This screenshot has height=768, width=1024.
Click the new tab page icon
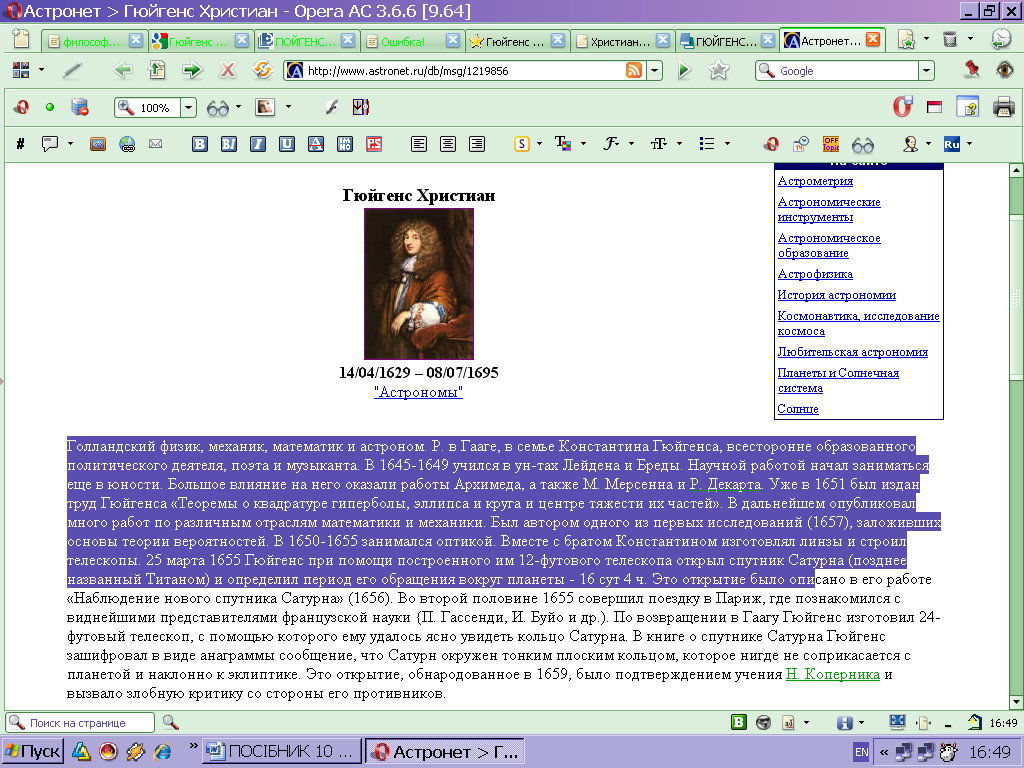click(22, 40)
